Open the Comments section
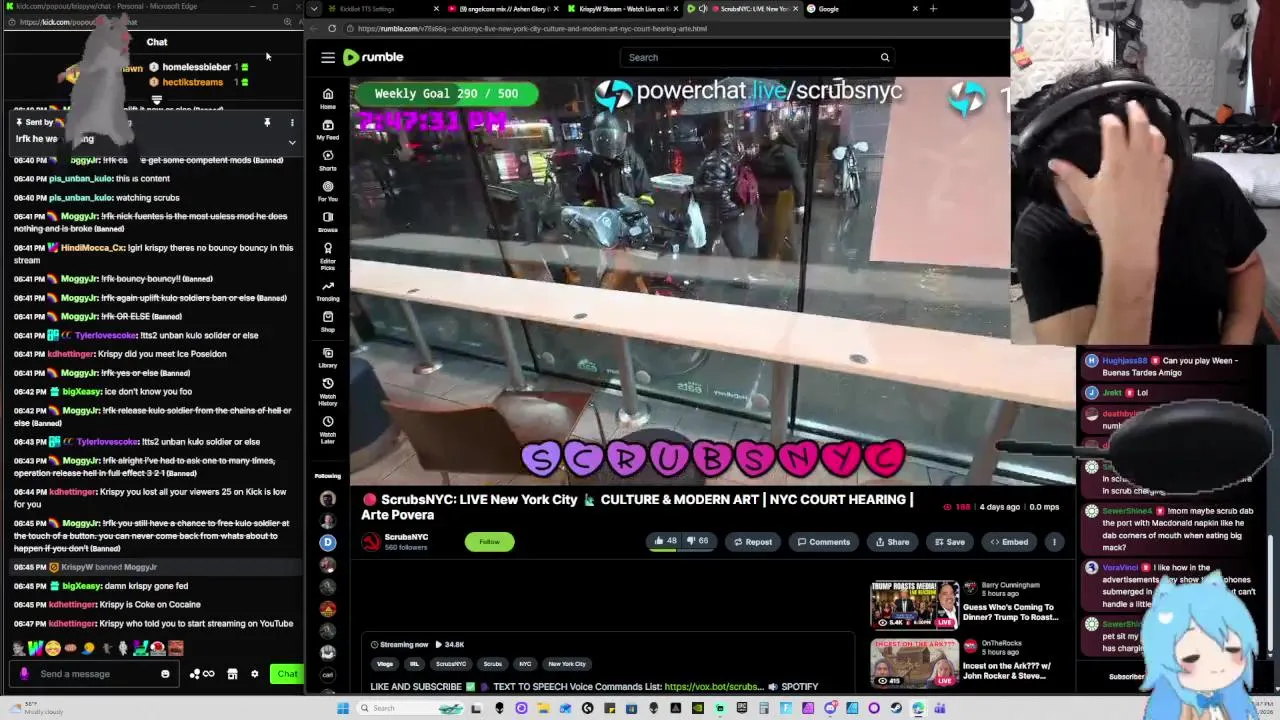1280x720 pixels. (823, 542)
